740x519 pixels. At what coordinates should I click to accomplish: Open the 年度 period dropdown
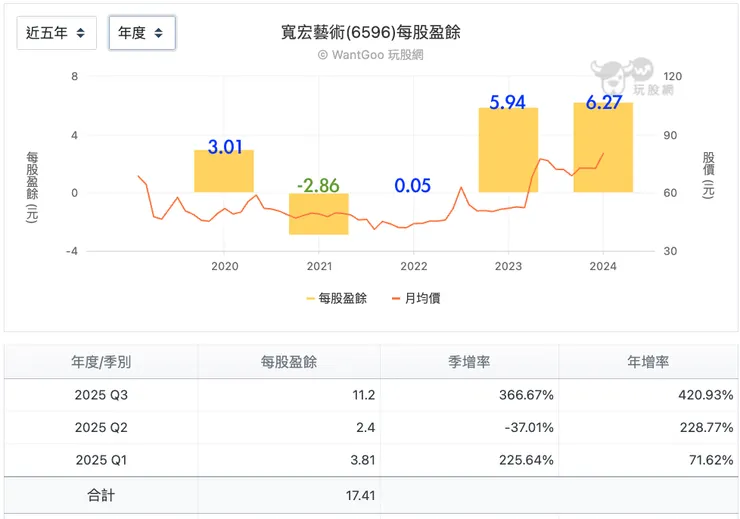click(x=141, y=33)
